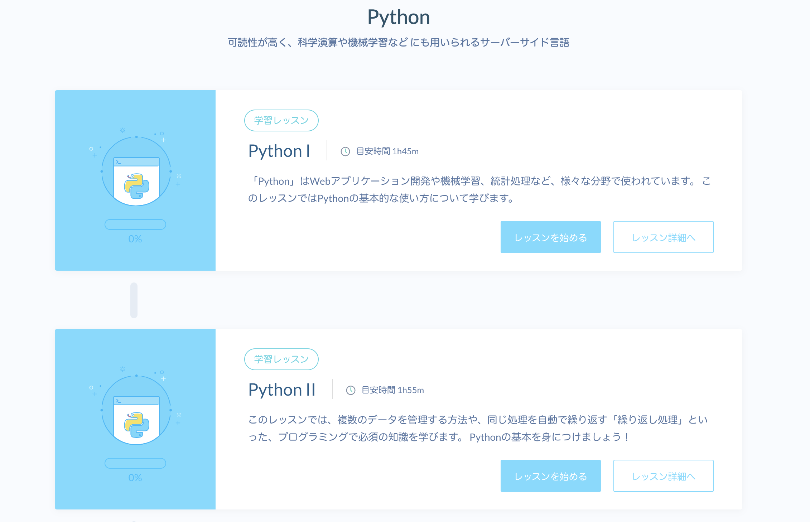Click the clock icon beside Python I duration
Screen dimensions: 810x522
345,152
